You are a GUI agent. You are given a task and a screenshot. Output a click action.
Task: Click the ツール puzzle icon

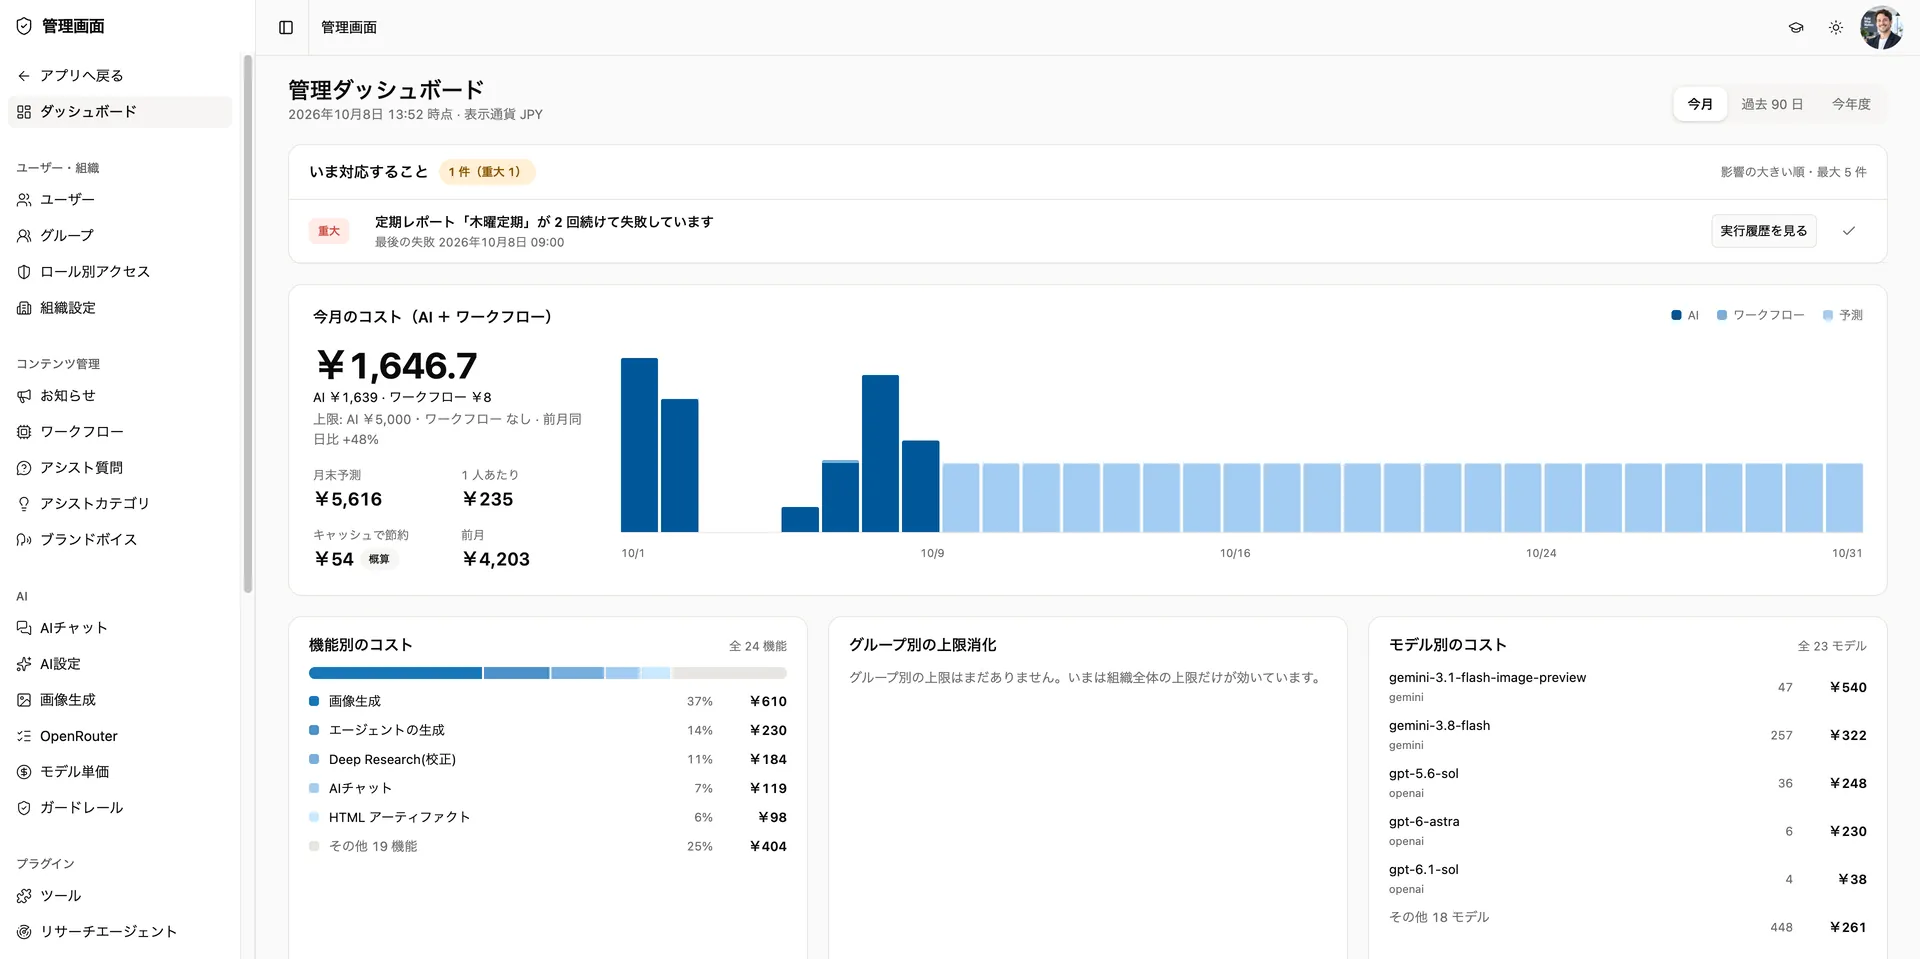24,896
